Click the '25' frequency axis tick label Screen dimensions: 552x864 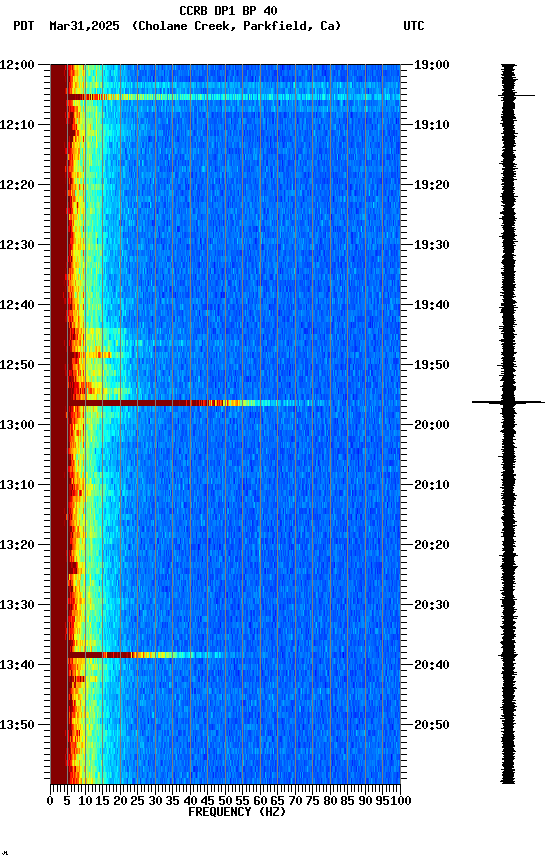pyautogui.click(x=137, y=801)
